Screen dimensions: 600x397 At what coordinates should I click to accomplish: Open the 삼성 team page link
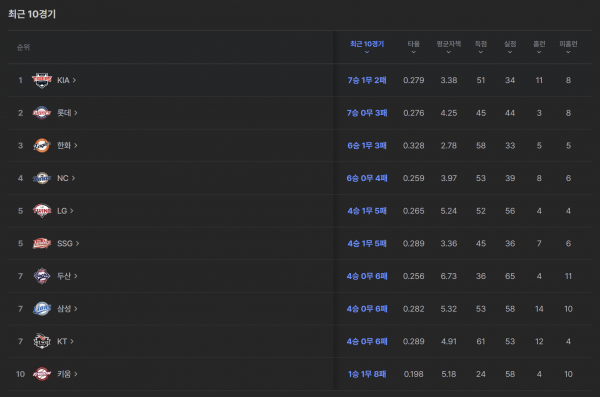coord(67,309)
